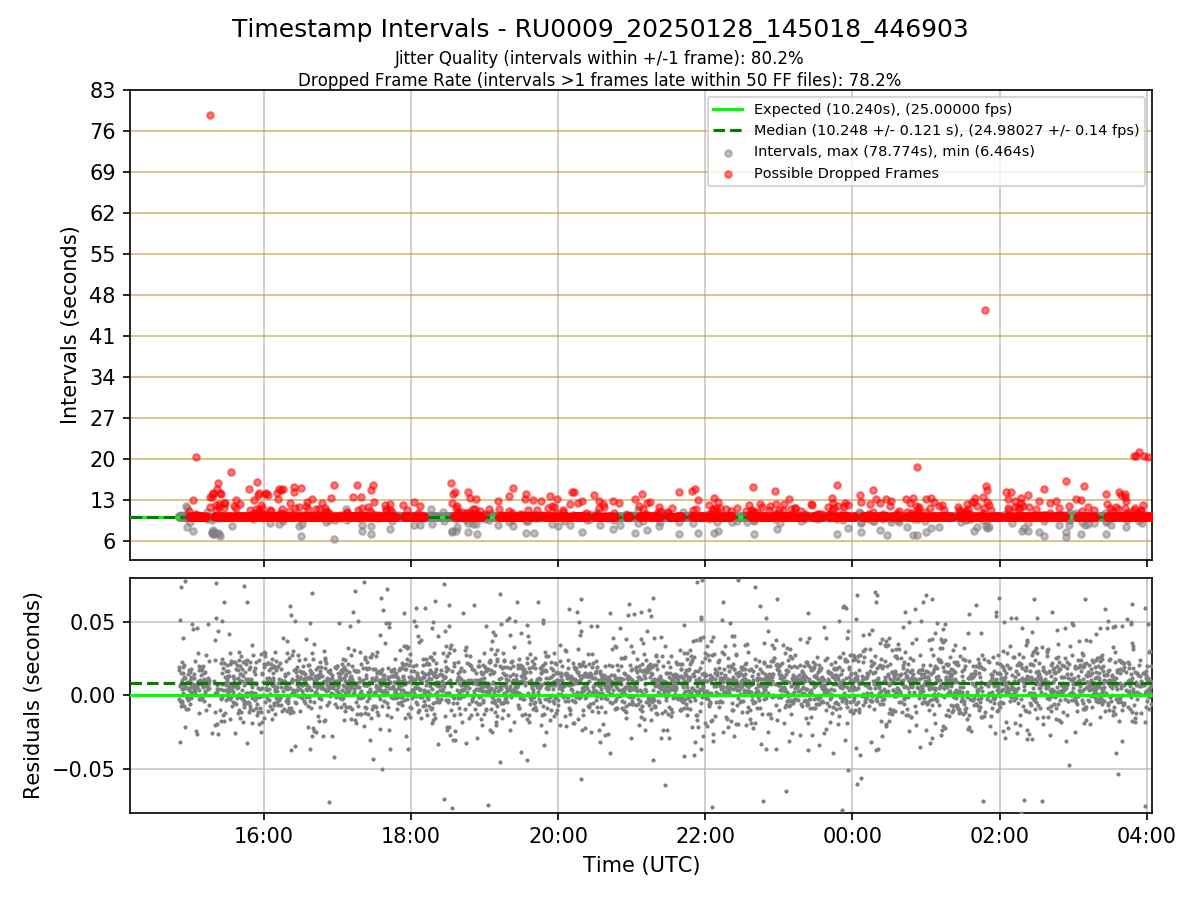
Task: Click the 'Median (10.248 +/- 0.121 s)' legend entry
Action: coord(946,130)
